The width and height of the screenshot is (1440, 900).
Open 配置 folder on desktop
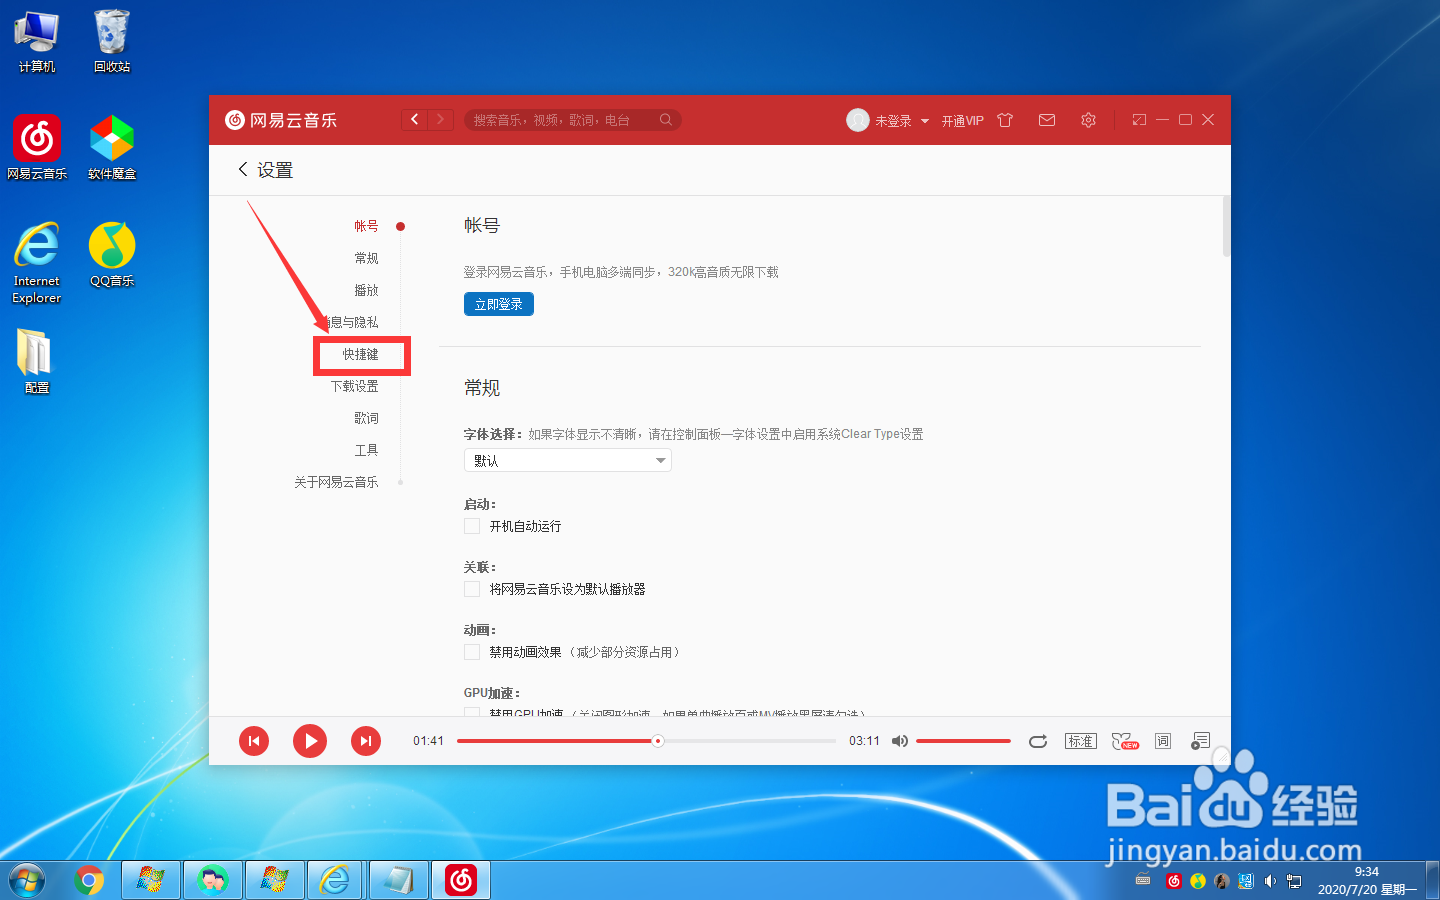[37, 362]
